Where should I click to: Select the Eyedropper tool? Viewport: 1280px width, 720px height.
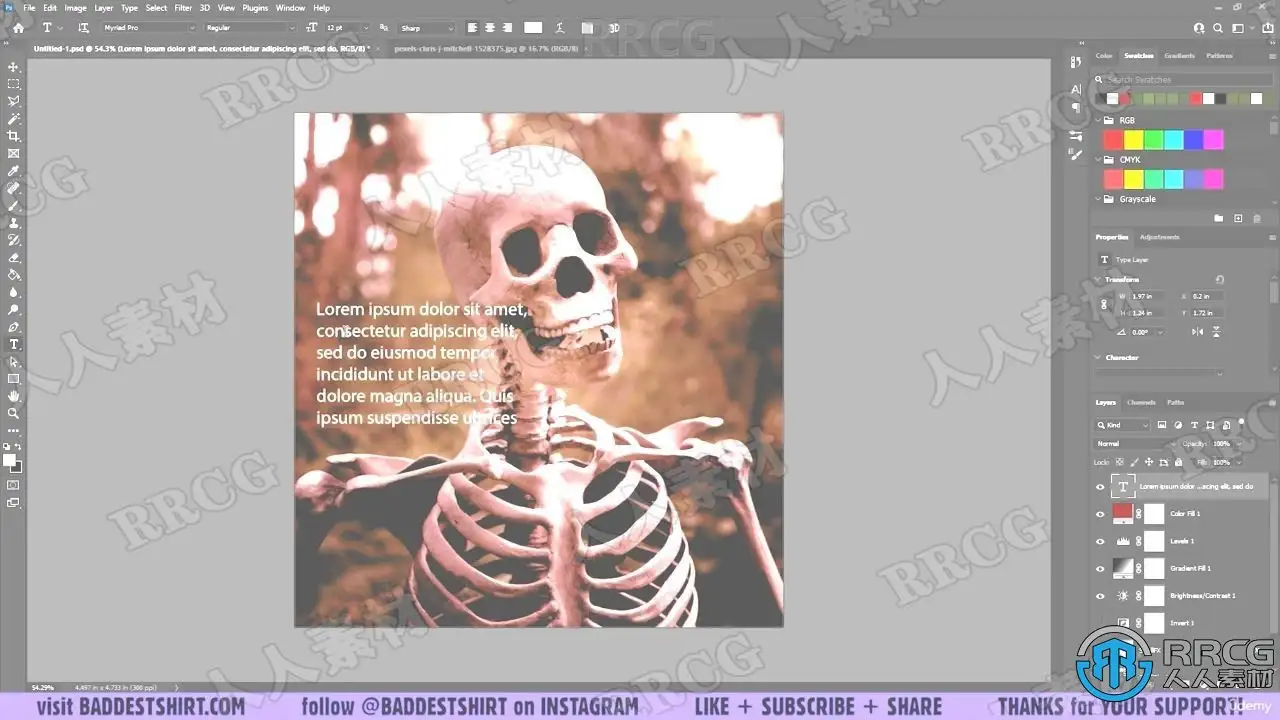click(x=14, y=171)
